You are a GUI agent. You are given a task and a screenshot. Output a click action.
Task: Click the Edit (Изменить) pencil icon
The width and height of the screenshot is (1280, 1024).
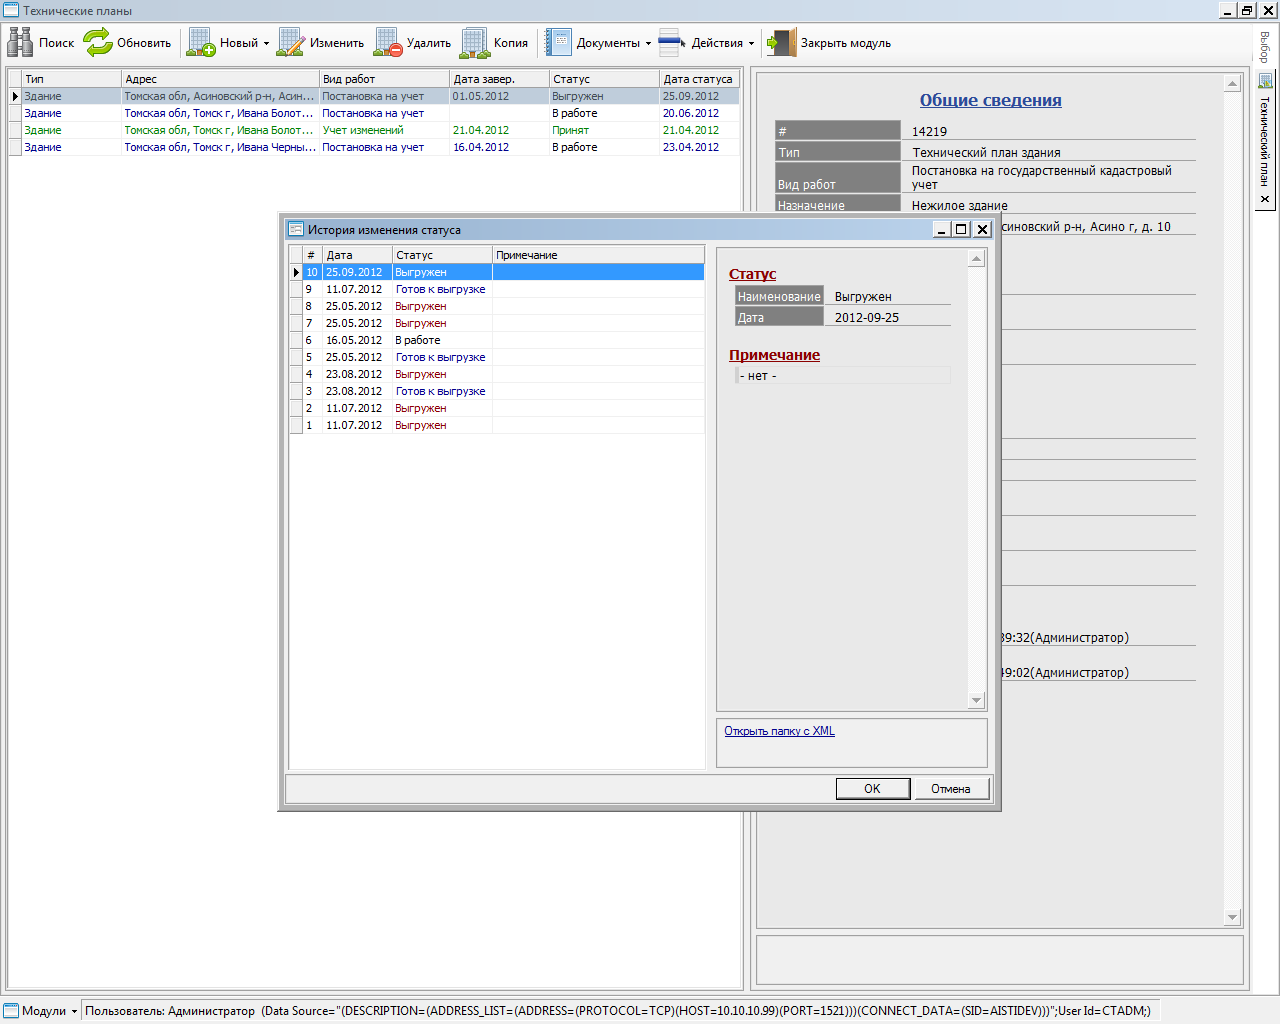291,42
